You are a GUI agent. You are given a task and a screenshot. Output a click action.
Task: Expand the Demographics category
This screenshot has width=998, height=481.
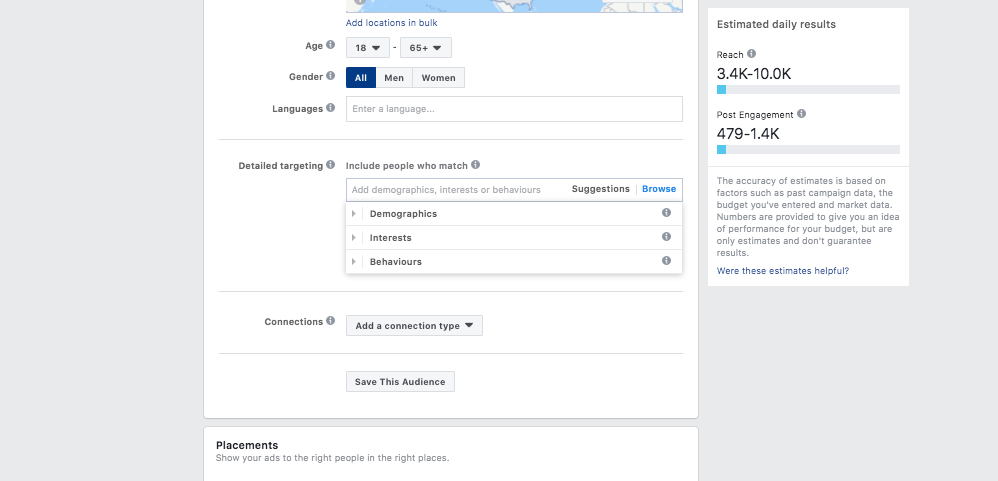pyautogui.click(x=514, y=214)
